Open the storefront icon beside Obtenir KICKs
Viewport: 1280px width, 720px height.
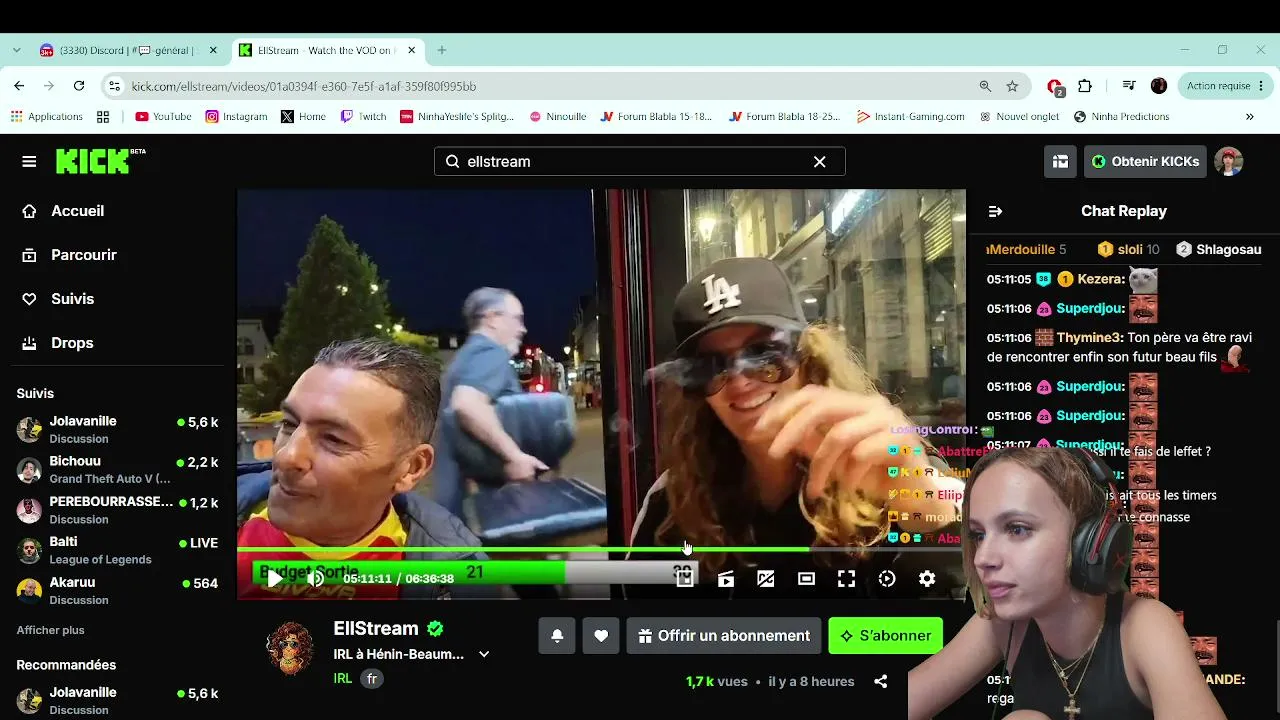pos(1060,161)
